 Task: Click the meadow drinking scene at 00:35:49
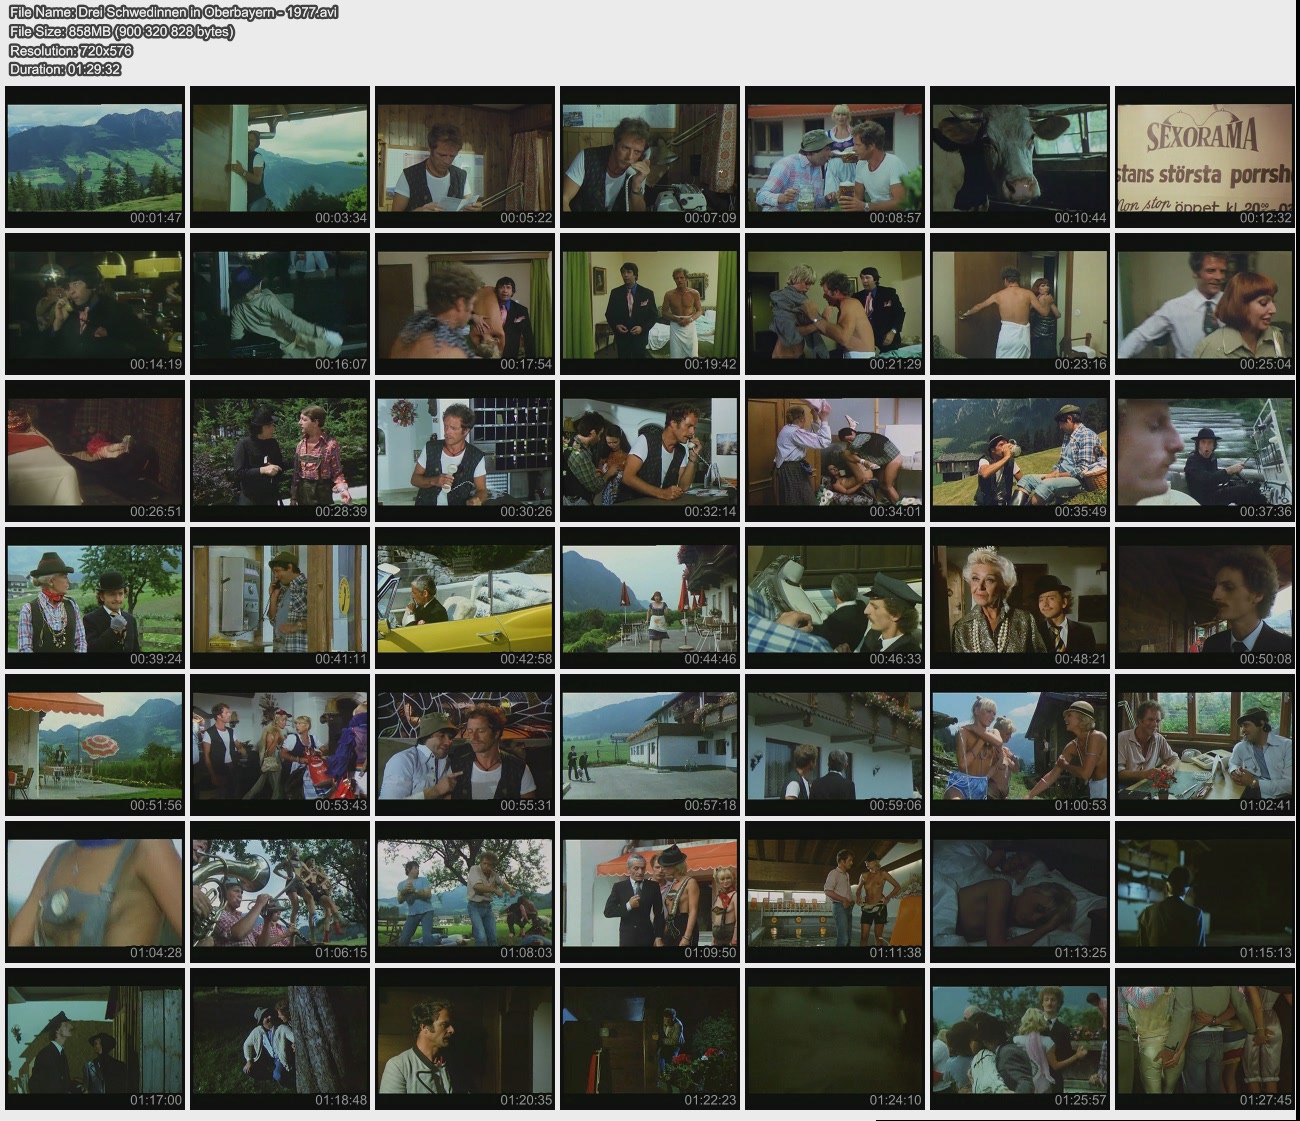coord(1019,451)
